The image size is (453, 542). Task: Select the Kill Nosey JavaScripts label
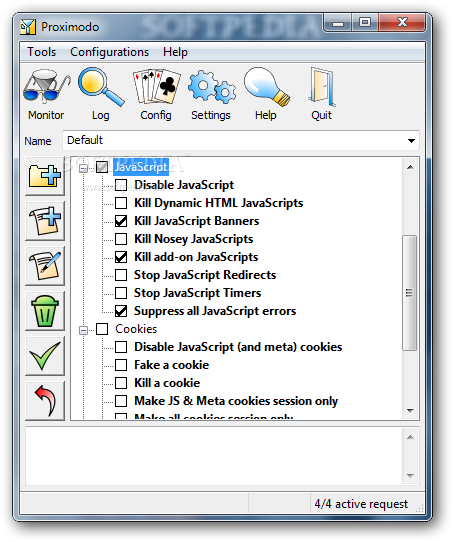click(194, 239)
